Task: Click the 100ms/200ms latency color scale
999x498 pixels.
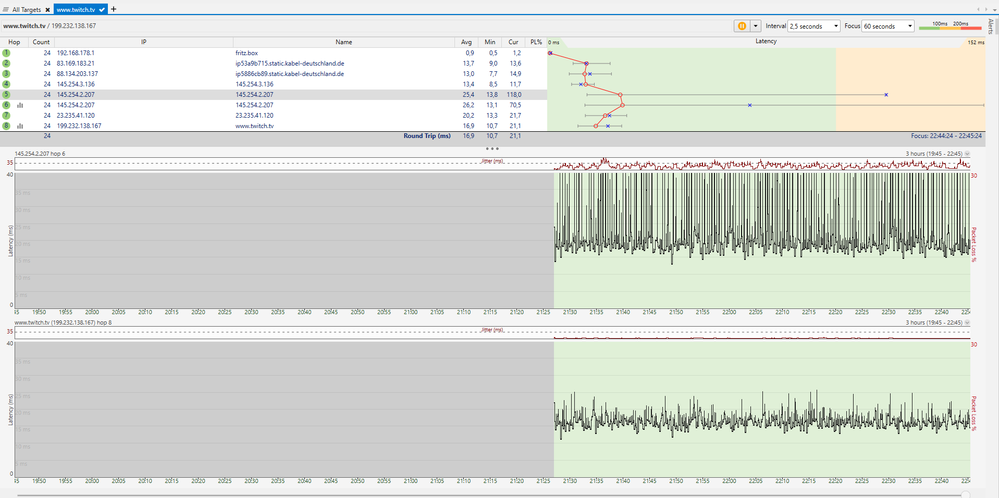Action: [951, 25]
